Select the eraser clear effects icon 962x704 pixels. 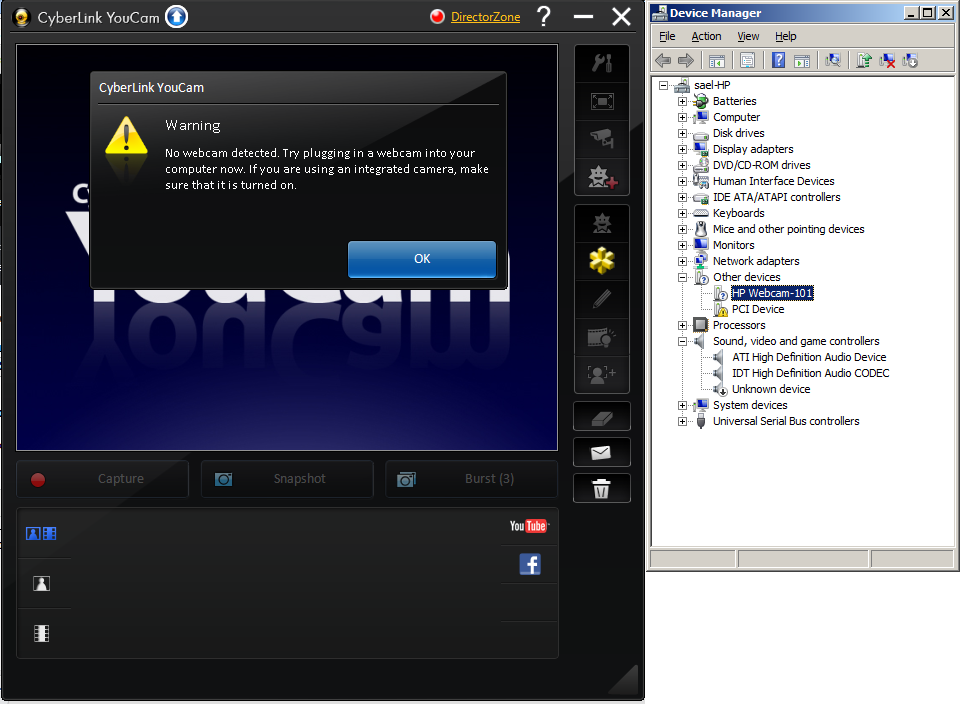[x=601, y=416]
